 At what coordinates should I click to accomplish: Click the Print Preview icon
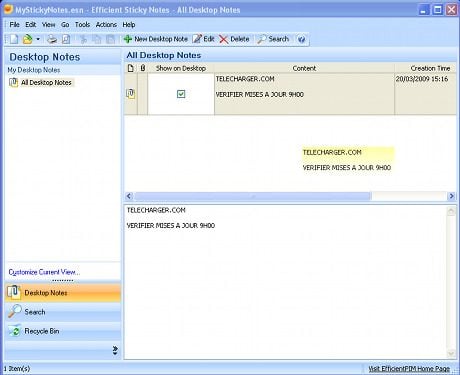(x=66, y=39)
